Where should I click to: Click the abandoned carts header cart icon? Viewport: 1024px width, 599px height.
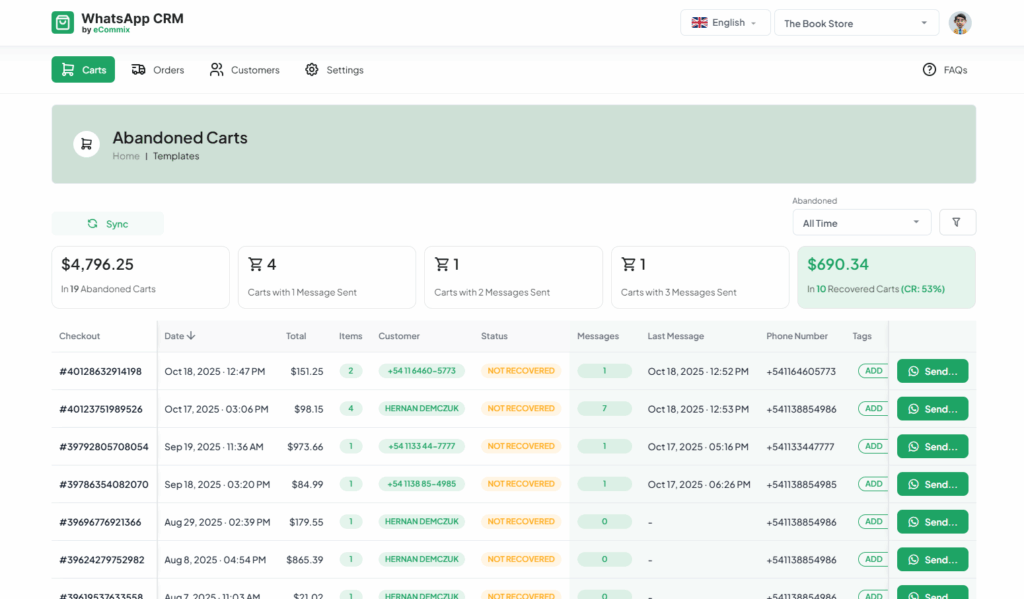pyautogui.click(x=86, y=144)
